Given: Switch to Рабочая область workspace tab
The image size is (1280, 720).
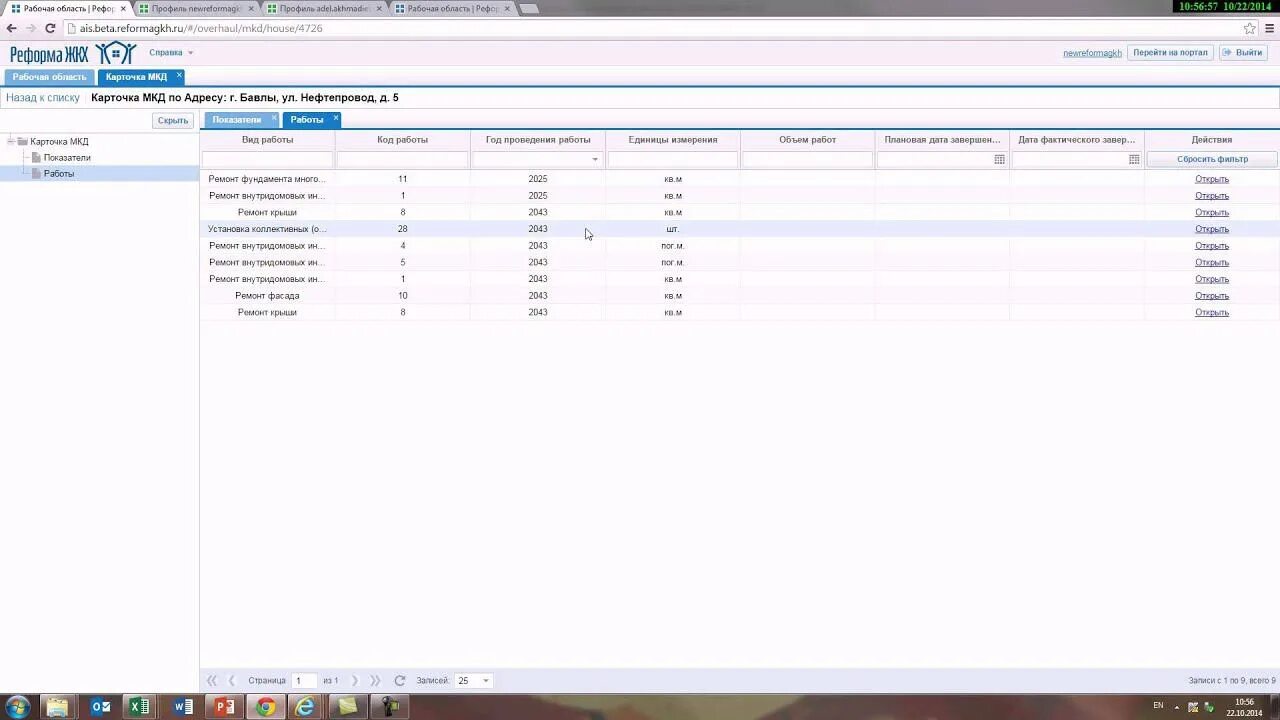Looking at the screenshot, I should [50, 77].
